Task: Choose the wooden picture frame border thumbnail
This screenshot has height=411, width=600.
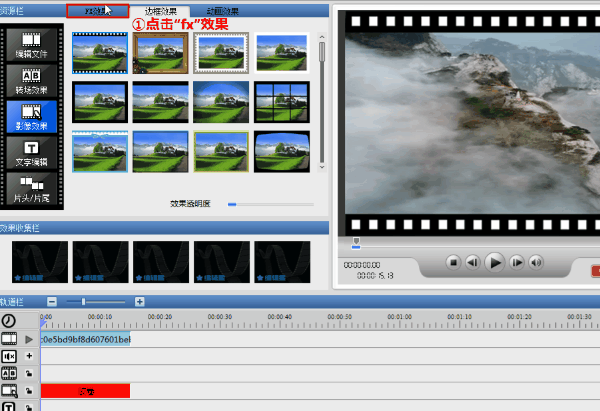Action: (160, 53)
